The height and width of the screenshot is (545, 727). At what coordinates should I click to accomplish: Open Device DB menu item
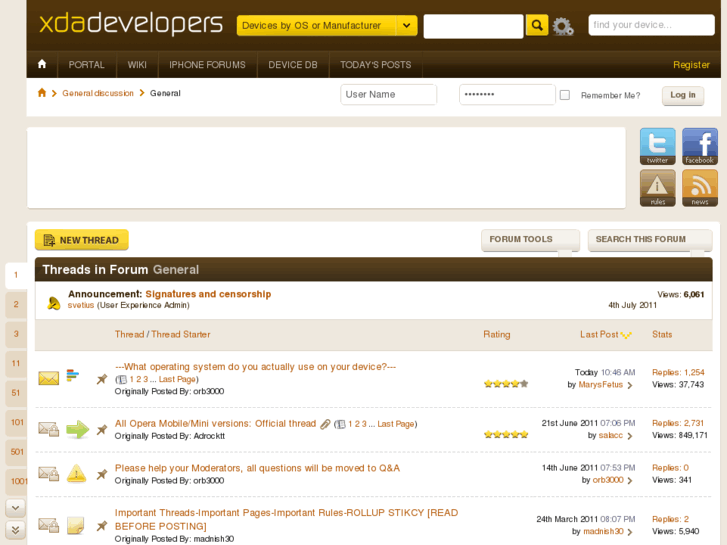coord(293,64)
